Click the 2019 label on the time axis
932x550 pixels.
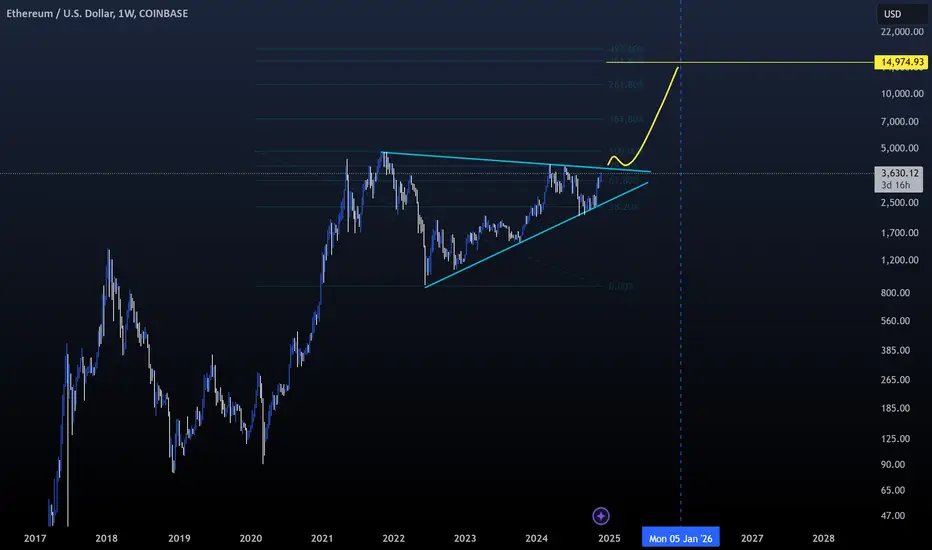179,538
